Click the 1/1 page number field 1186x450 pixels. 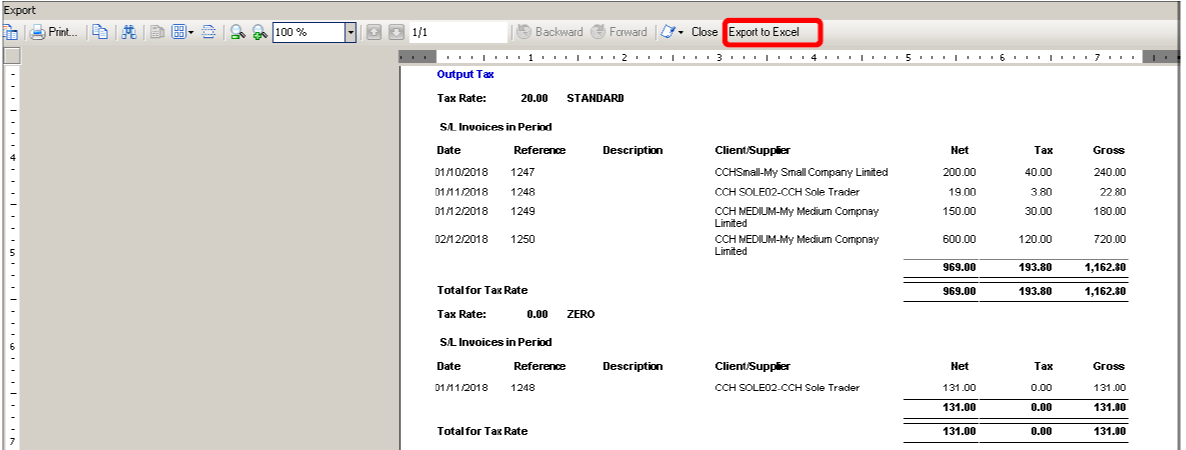457,33
